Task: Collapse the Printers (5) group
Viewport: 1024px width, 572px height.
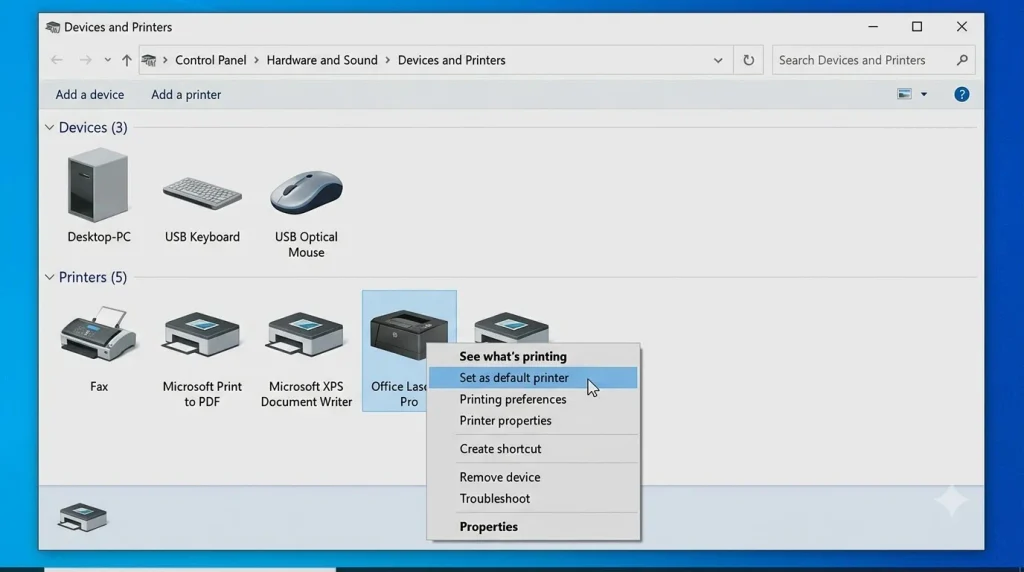Action: point(50,278)
